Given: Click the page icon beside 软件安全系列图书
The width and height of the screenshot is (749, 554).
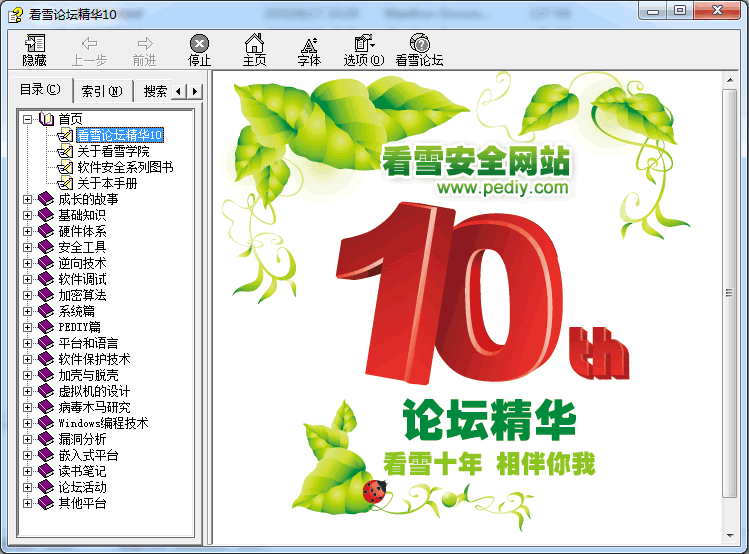Looking at the screenshot, I should [65, 167].
